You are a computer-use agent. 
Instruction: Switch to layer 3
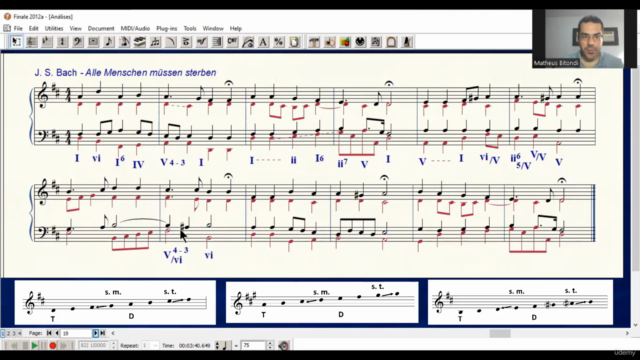(14, 333)
